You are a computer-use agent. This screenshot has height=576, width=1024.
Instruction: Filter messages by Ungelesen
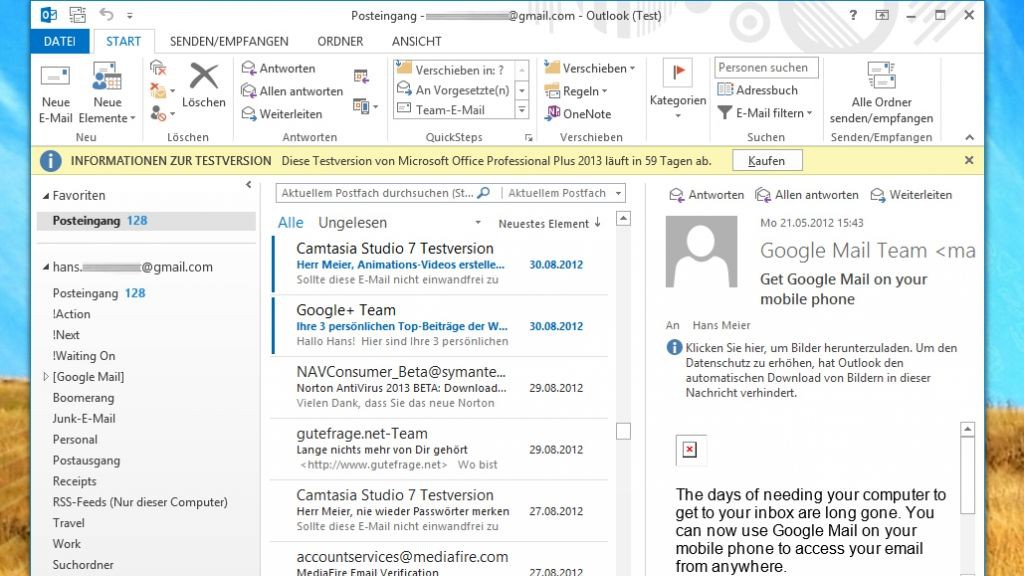[x=352, y=223]
